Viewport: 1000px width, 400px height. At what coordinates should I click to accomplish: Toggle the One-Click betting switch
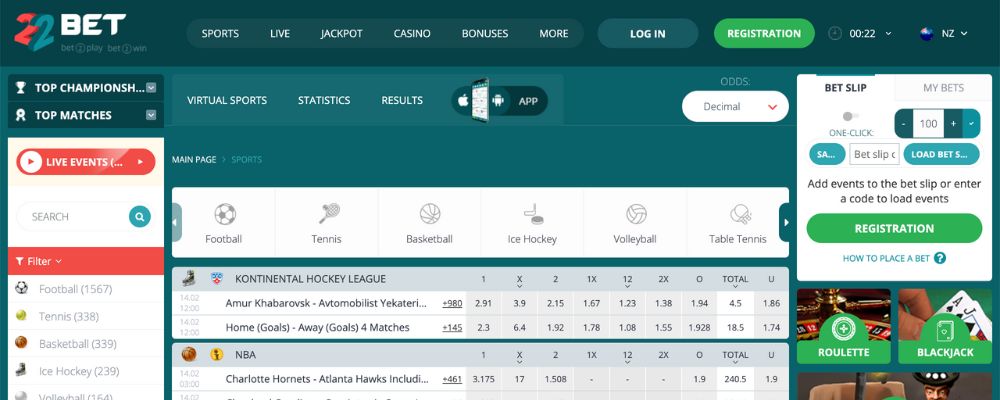(850, 116)
